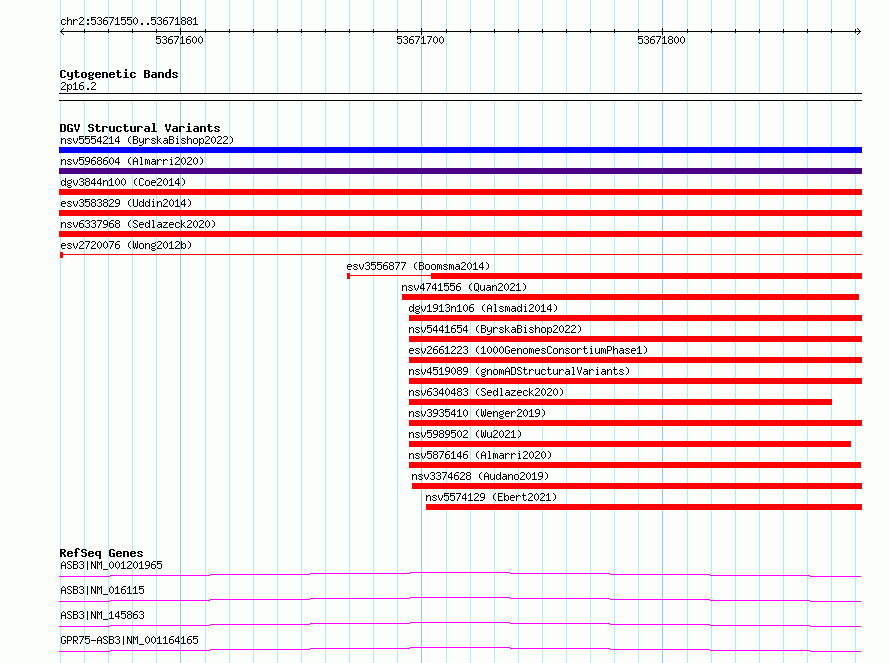Click the nsv5554214 (ByrskaBishop2022) blue variant bar
Screen dimensions: 890x663
(460, 150)
